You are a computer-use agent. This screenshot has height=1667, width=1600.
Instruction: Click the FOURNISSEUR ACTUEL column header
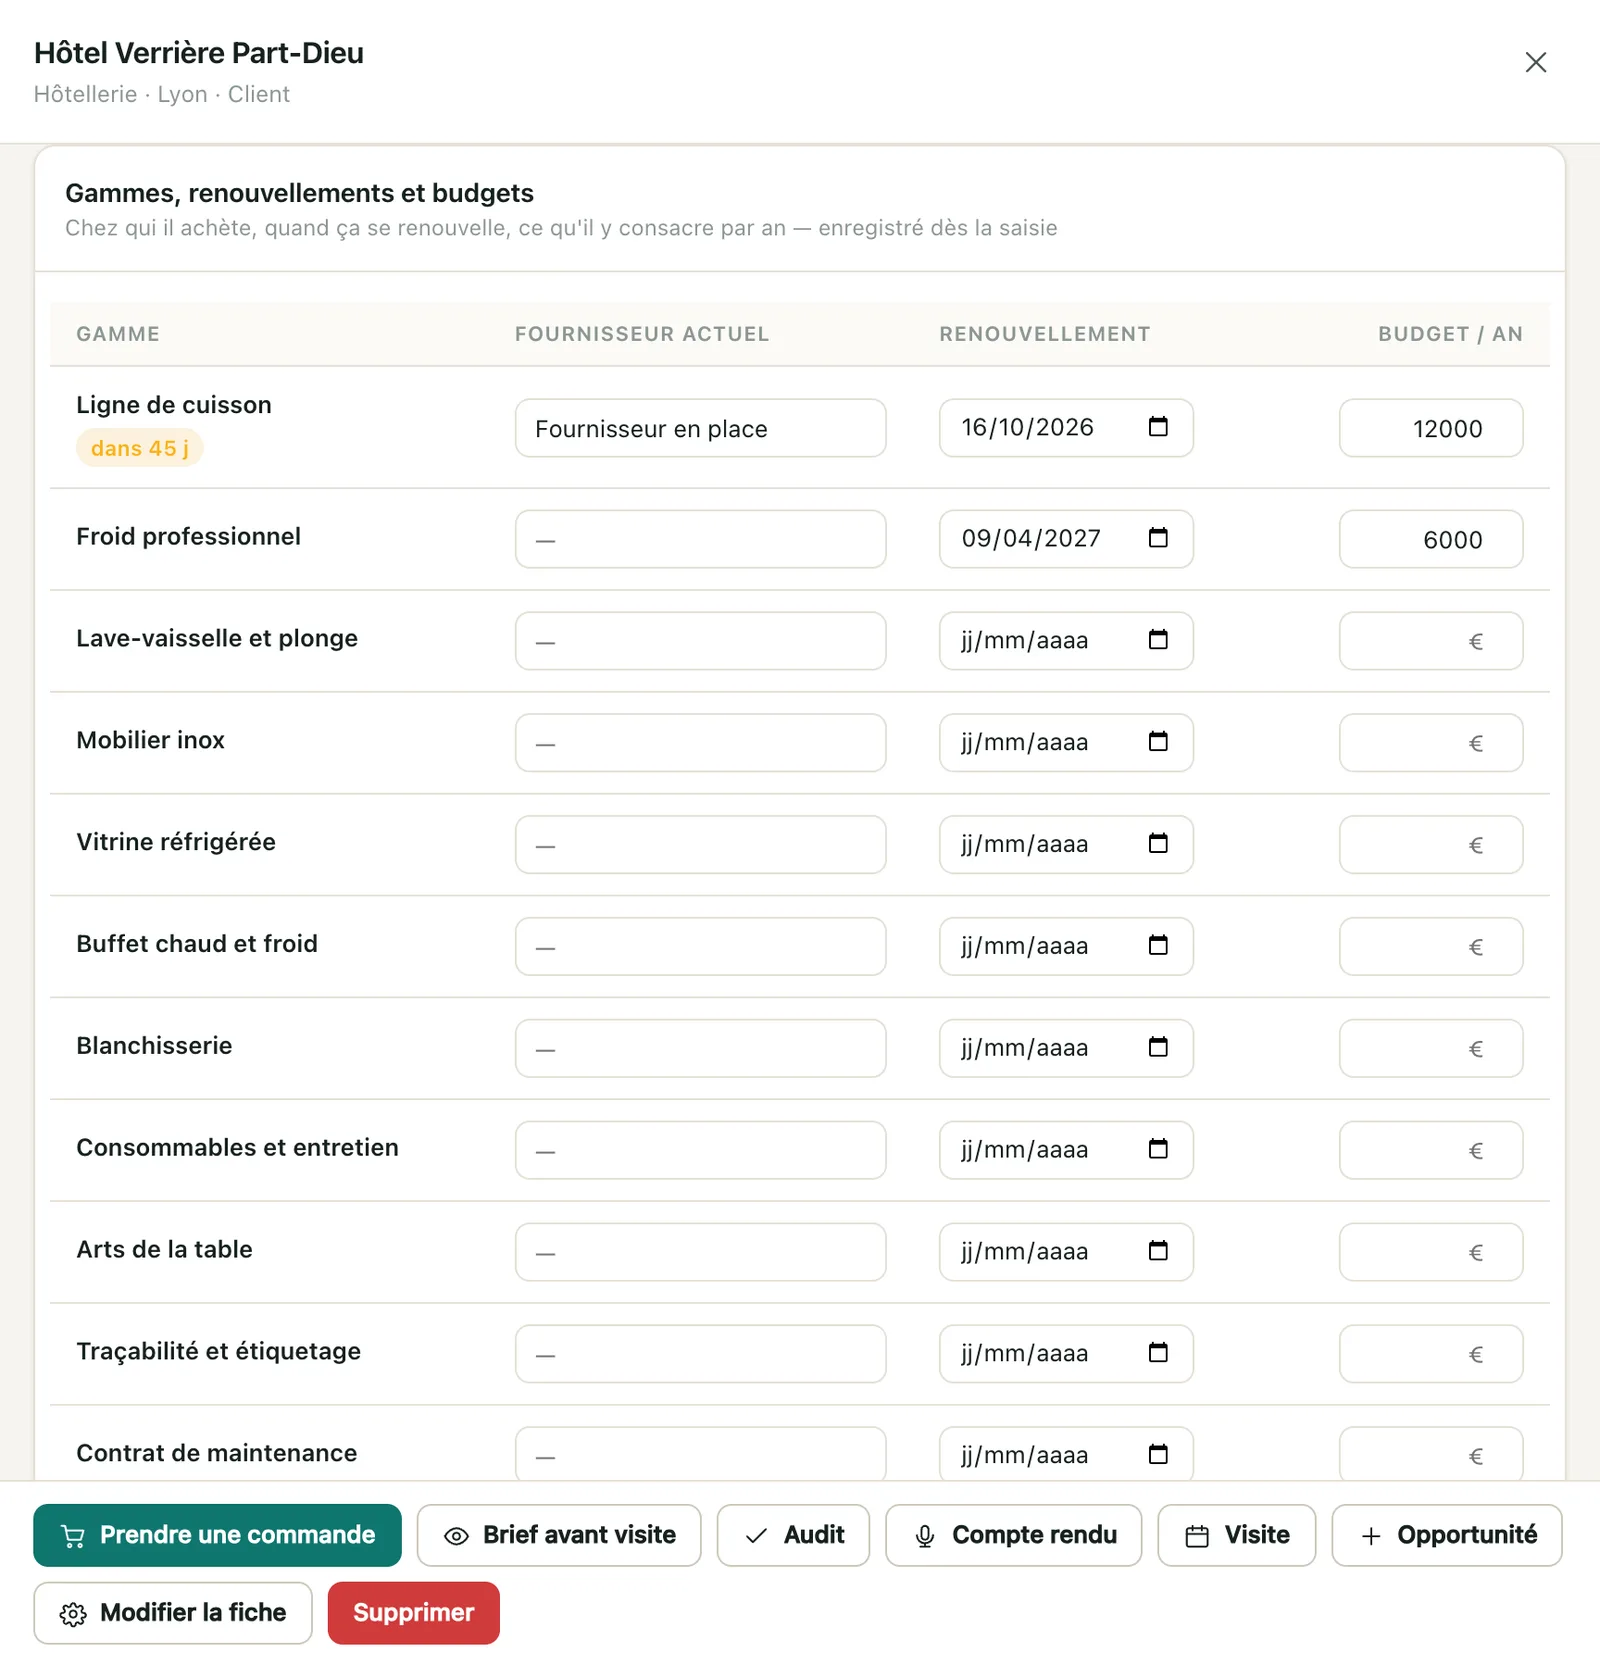click(642, 334)
